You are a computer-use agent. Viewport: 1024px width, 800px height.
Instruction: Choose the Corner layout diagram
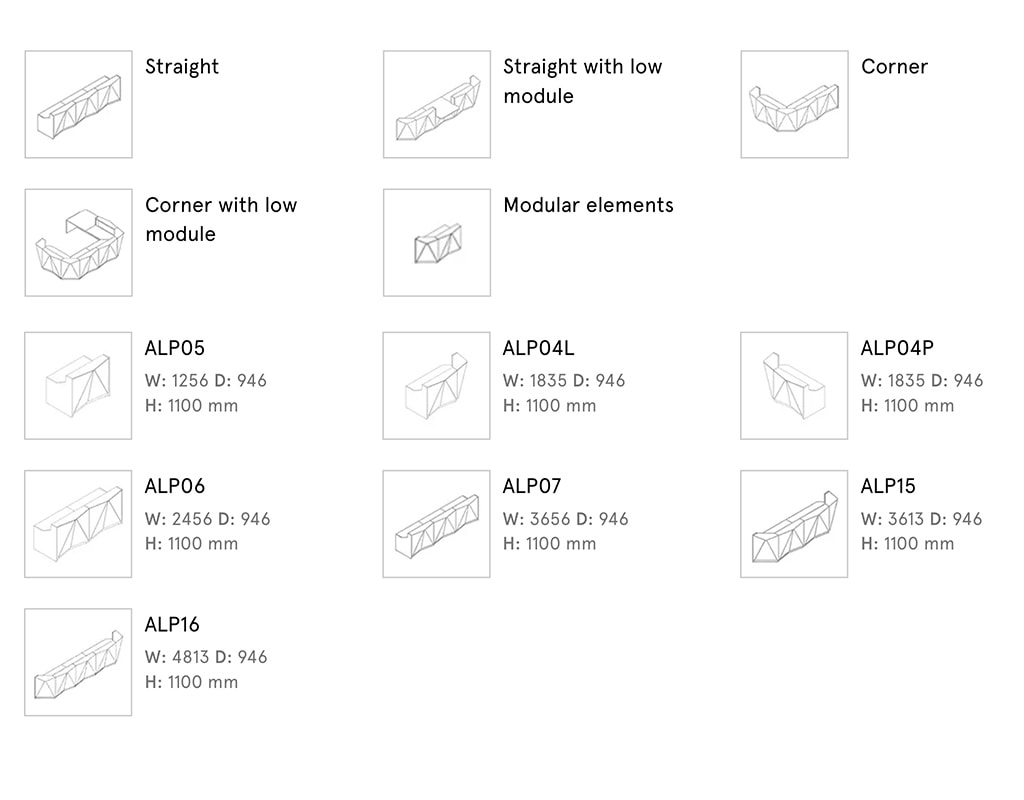click(794, 104)
